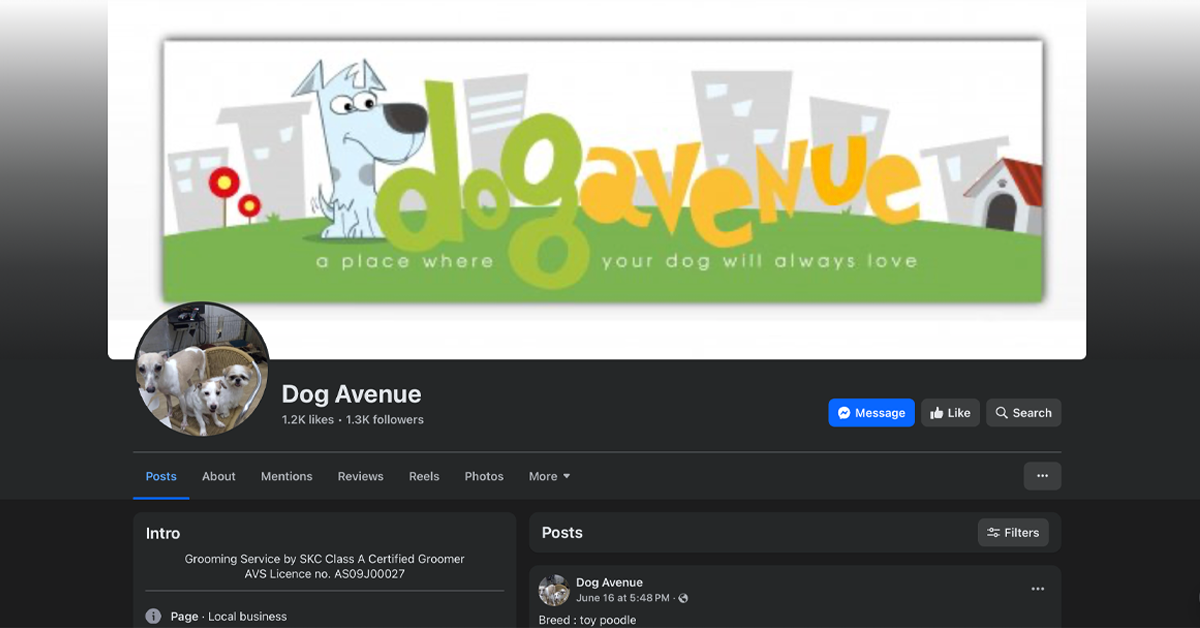Select the 'Page · Local business' line

click(229, 616)
